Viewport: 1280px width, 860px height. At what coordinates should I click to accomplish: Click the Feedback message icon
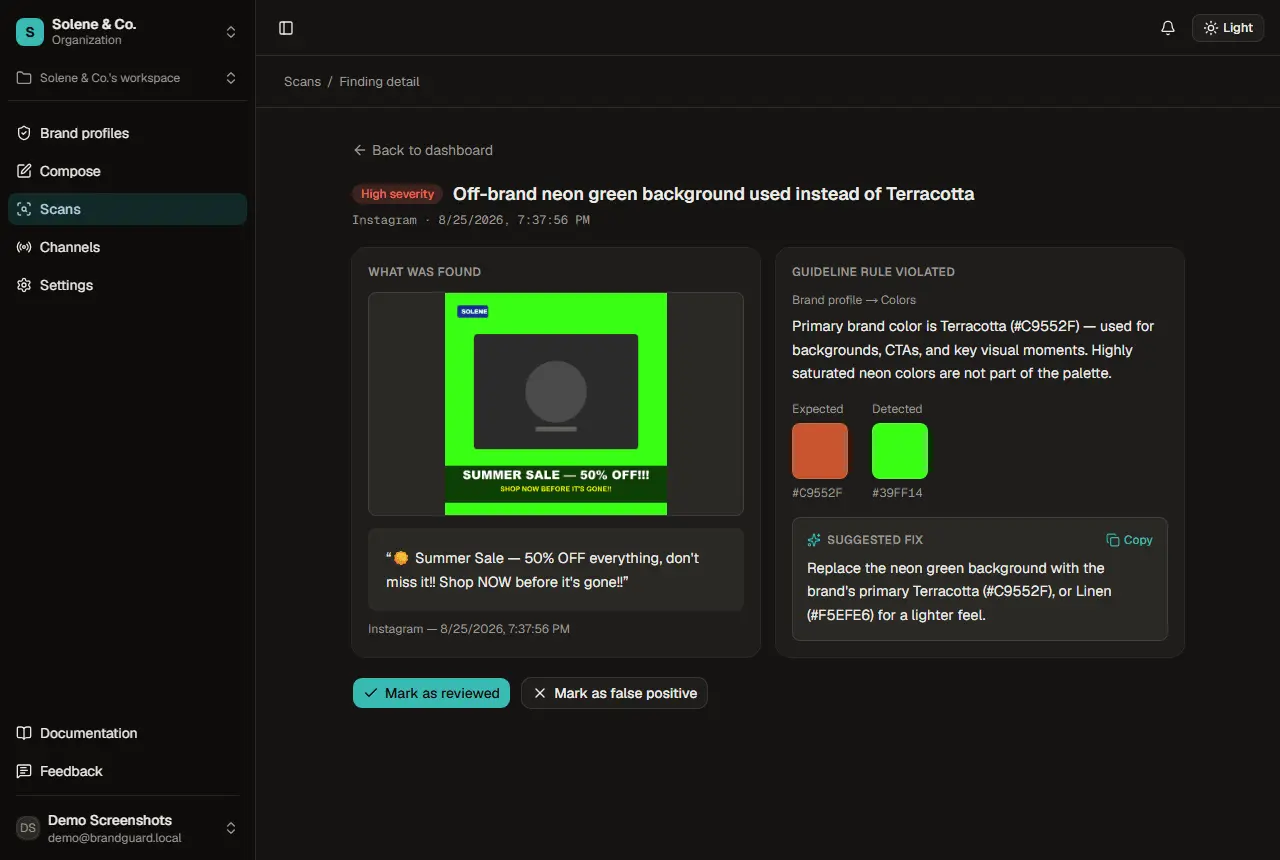(24, 771)
